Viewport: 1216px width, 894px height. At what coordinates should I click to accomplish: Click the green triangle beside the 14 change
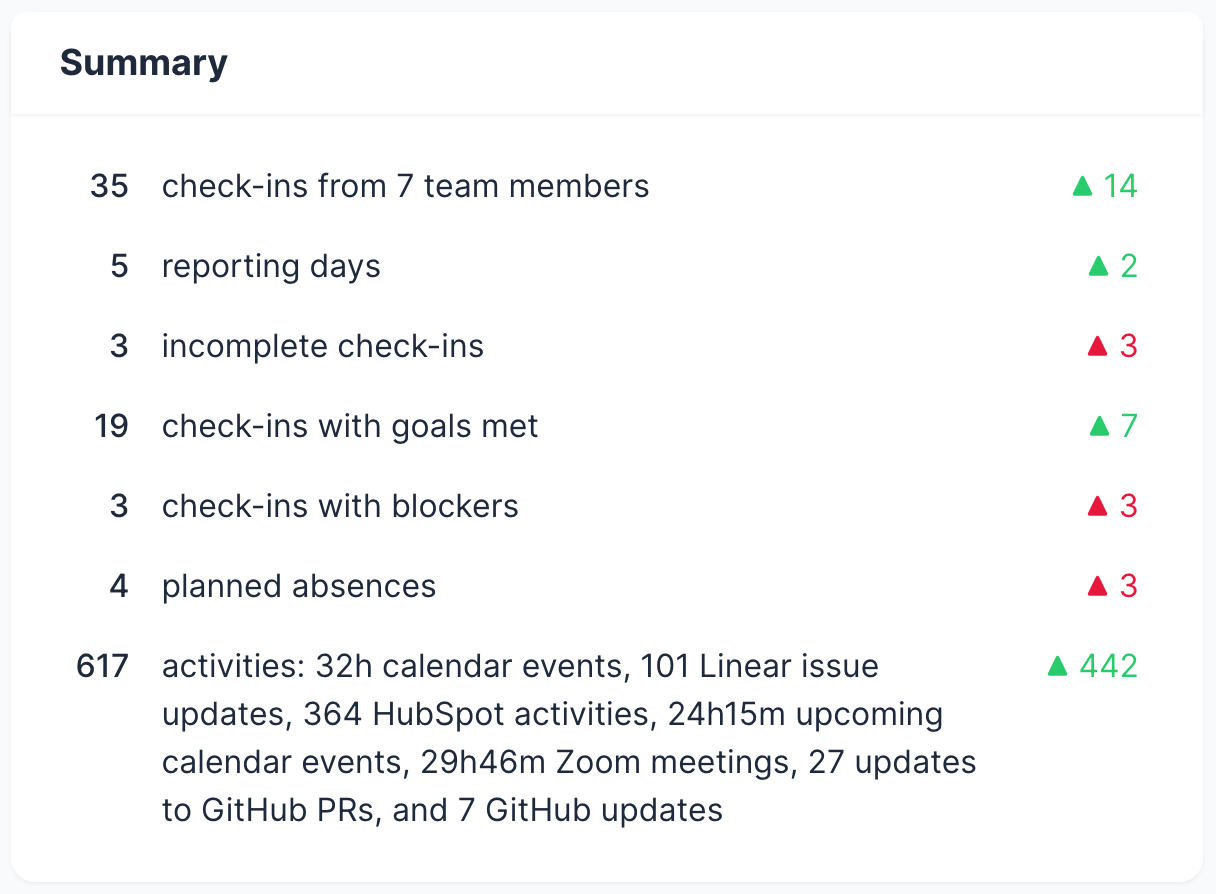tap(1081, 186)
